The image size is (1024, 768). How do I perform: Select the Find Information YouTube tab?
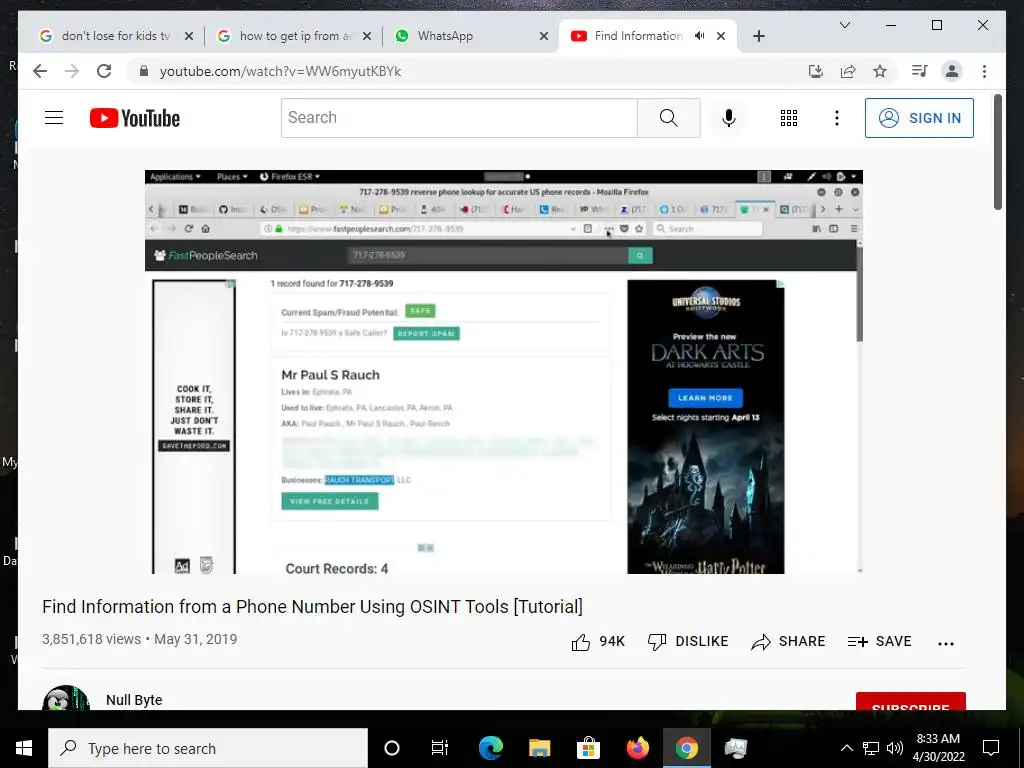[x=627, y=36]
